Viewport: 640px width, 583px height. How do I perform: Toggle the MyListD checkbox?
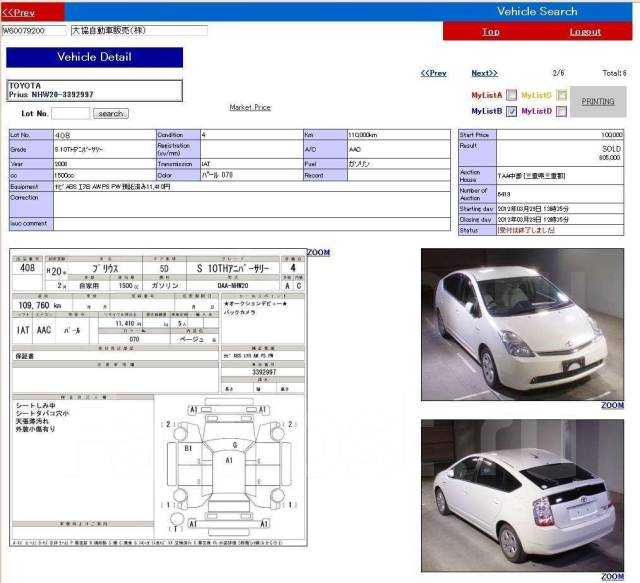point(562,111)
